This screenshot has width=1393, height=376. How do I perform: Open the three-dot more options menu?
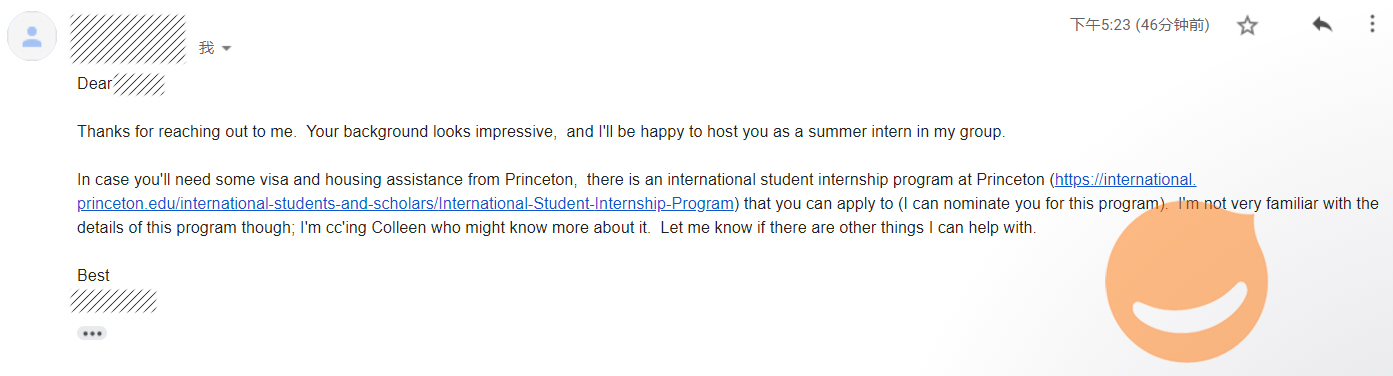[1371, 25]
